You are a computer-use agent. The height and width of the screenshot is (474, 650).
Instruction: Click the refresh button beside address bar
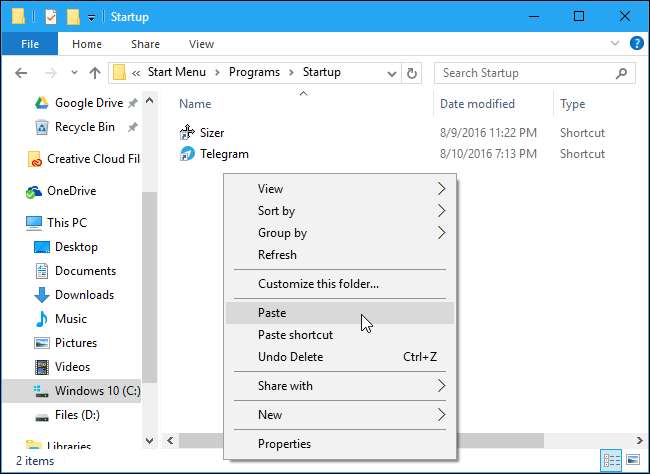pos(411,72)
